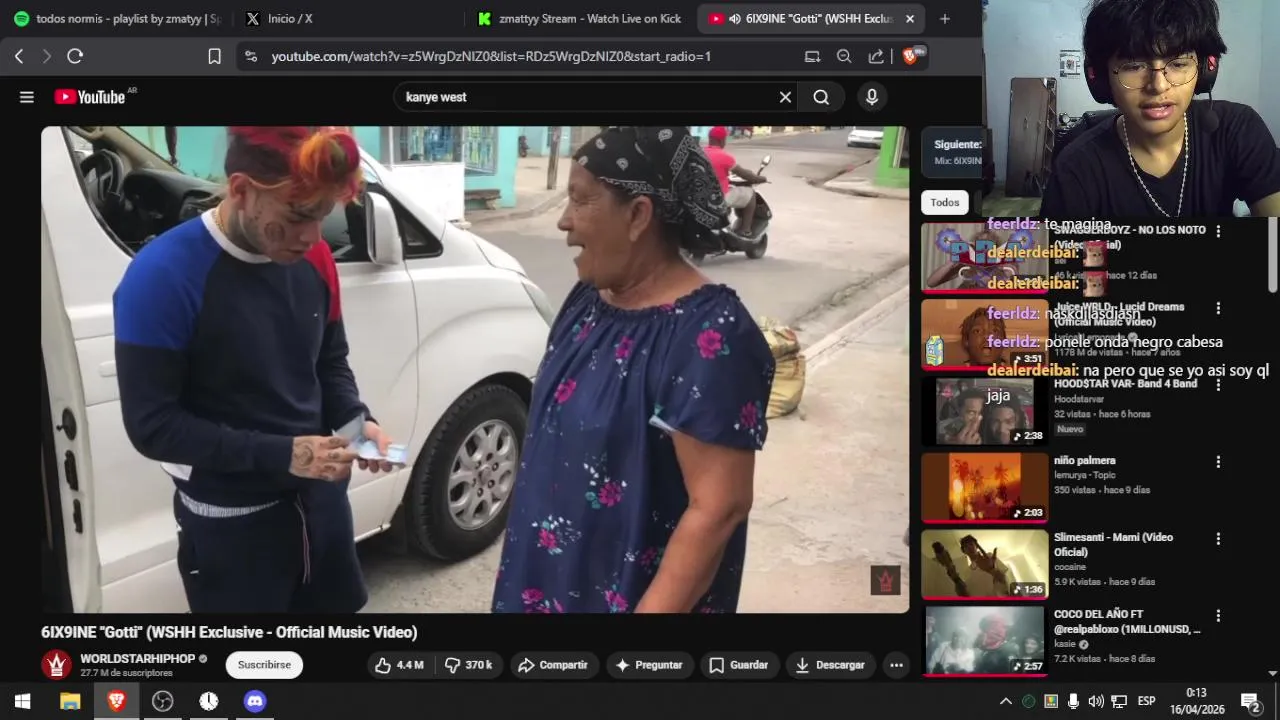Click the YouTube search magnifier button

click(x=821, y=97)
